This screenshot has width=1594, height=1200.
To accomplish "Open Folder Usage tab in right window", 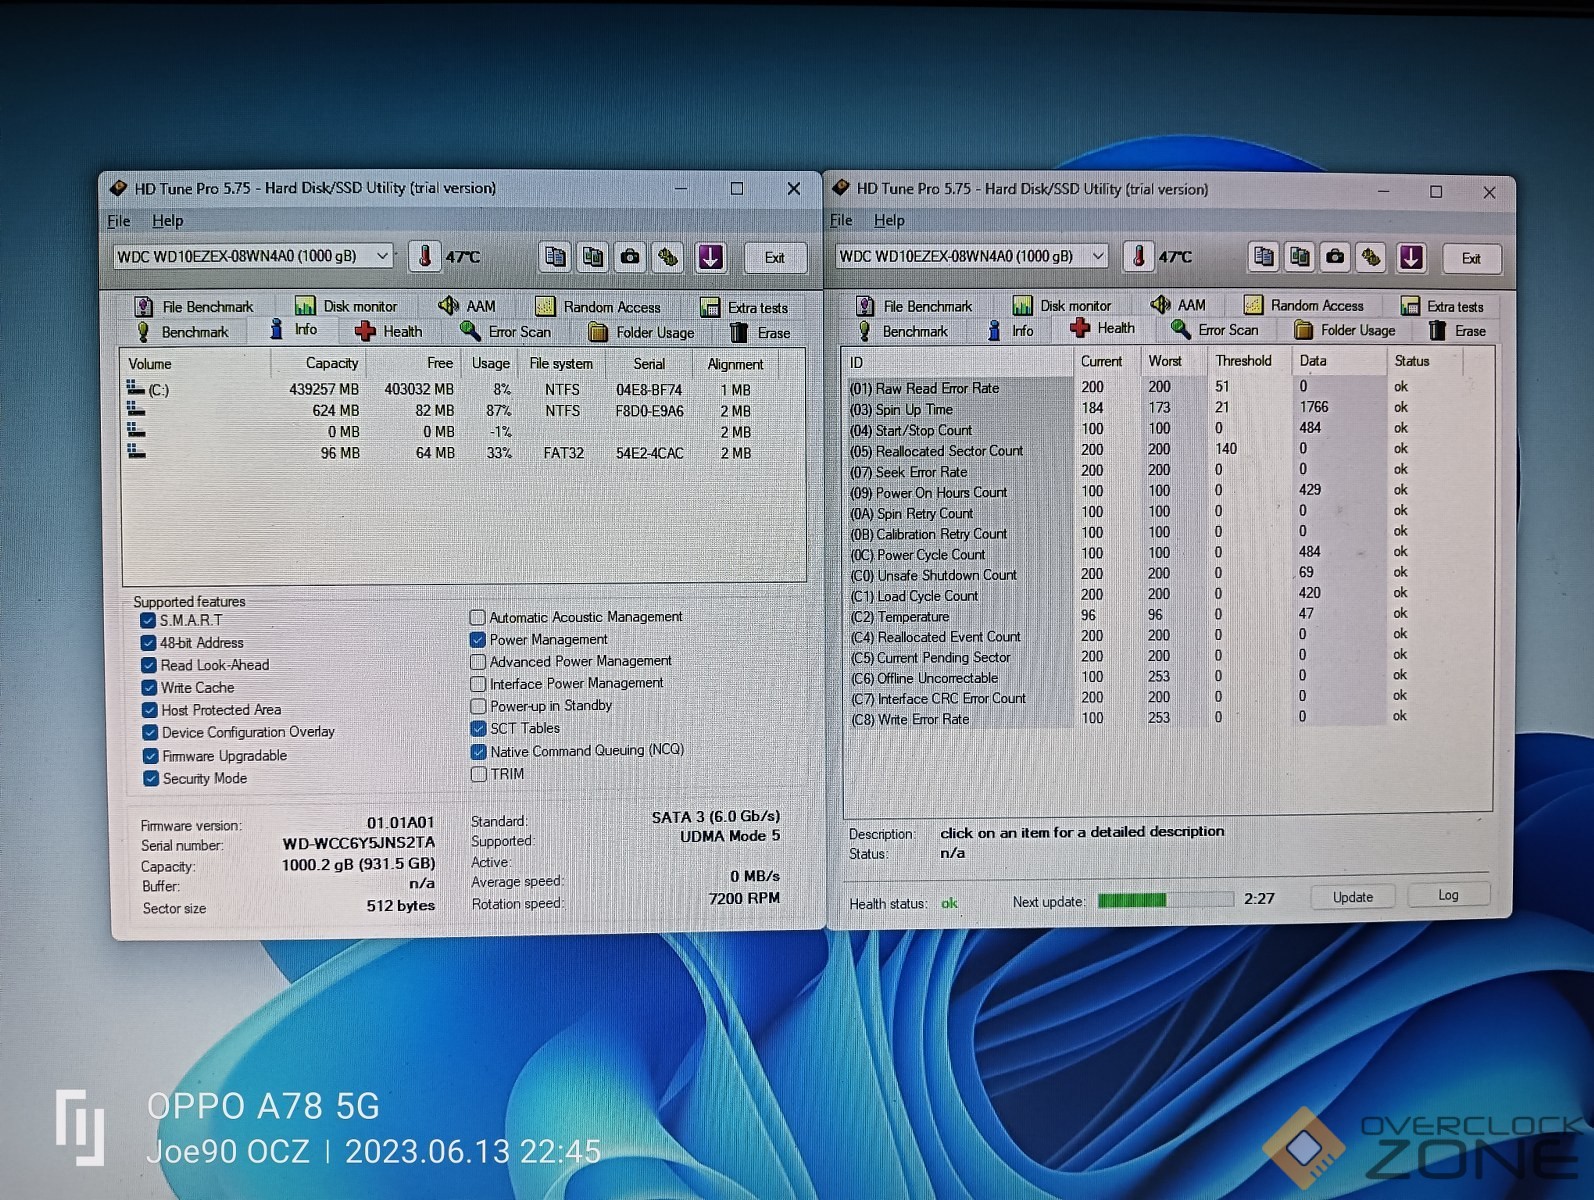I will pos(1345,330).
